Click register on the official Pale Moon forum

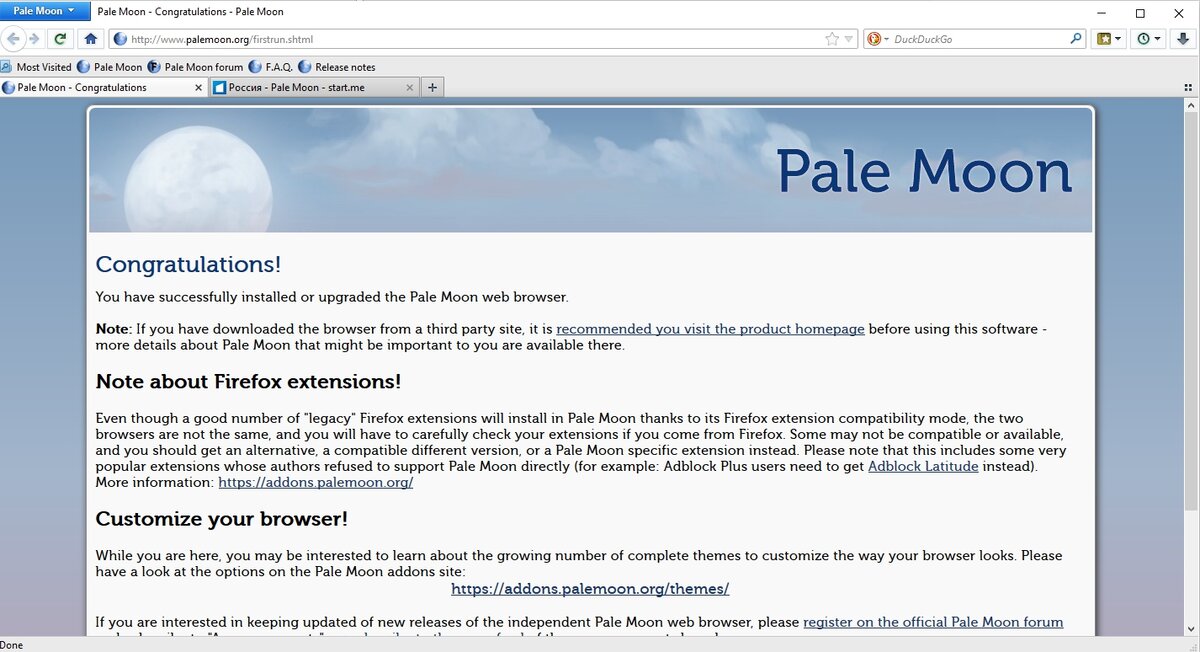click(x=933, y=622)
